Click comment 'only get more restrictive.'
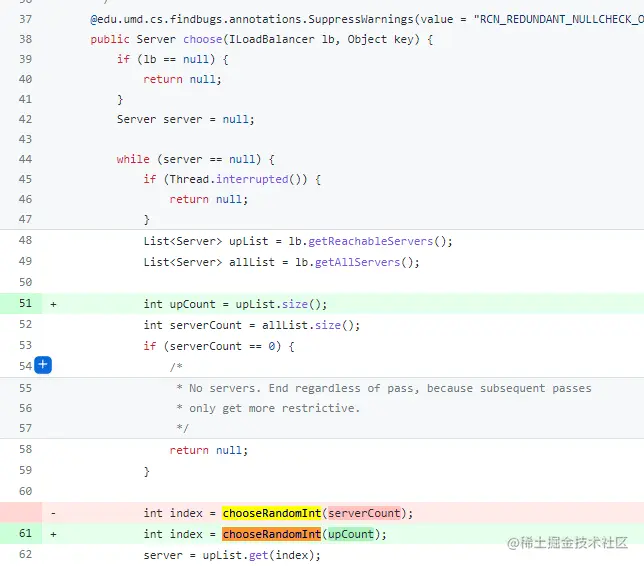This screenshot has height=566, width=644. click(274, 408)
